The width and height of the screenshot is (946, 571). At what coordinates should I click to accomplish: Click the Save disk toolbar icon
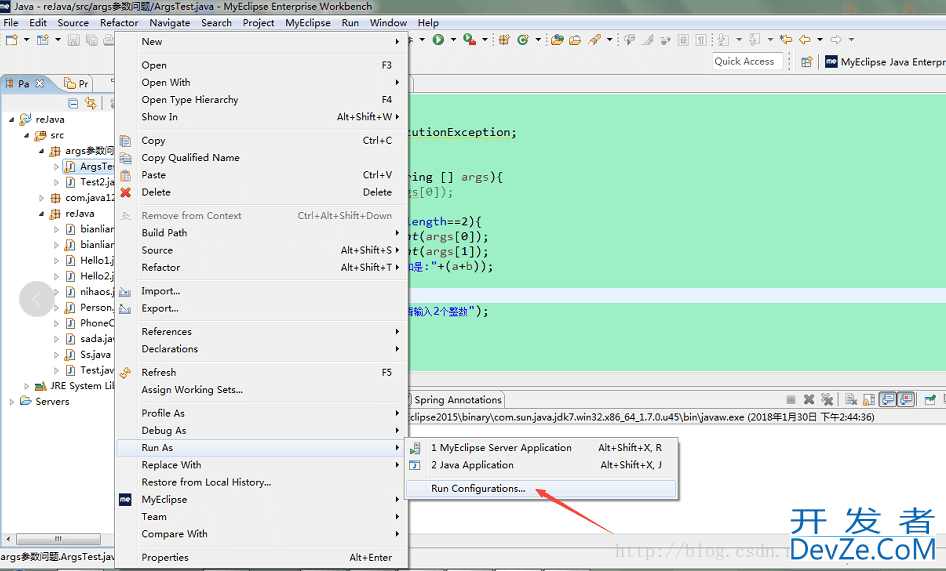[74, 40]
